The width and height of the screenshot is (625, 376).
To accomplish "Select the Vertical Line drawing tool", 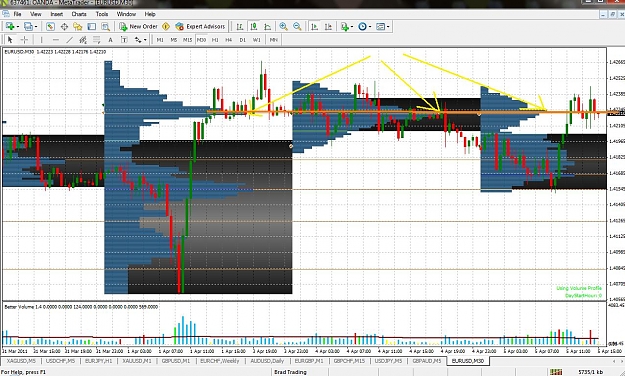I will pos(41,39).
